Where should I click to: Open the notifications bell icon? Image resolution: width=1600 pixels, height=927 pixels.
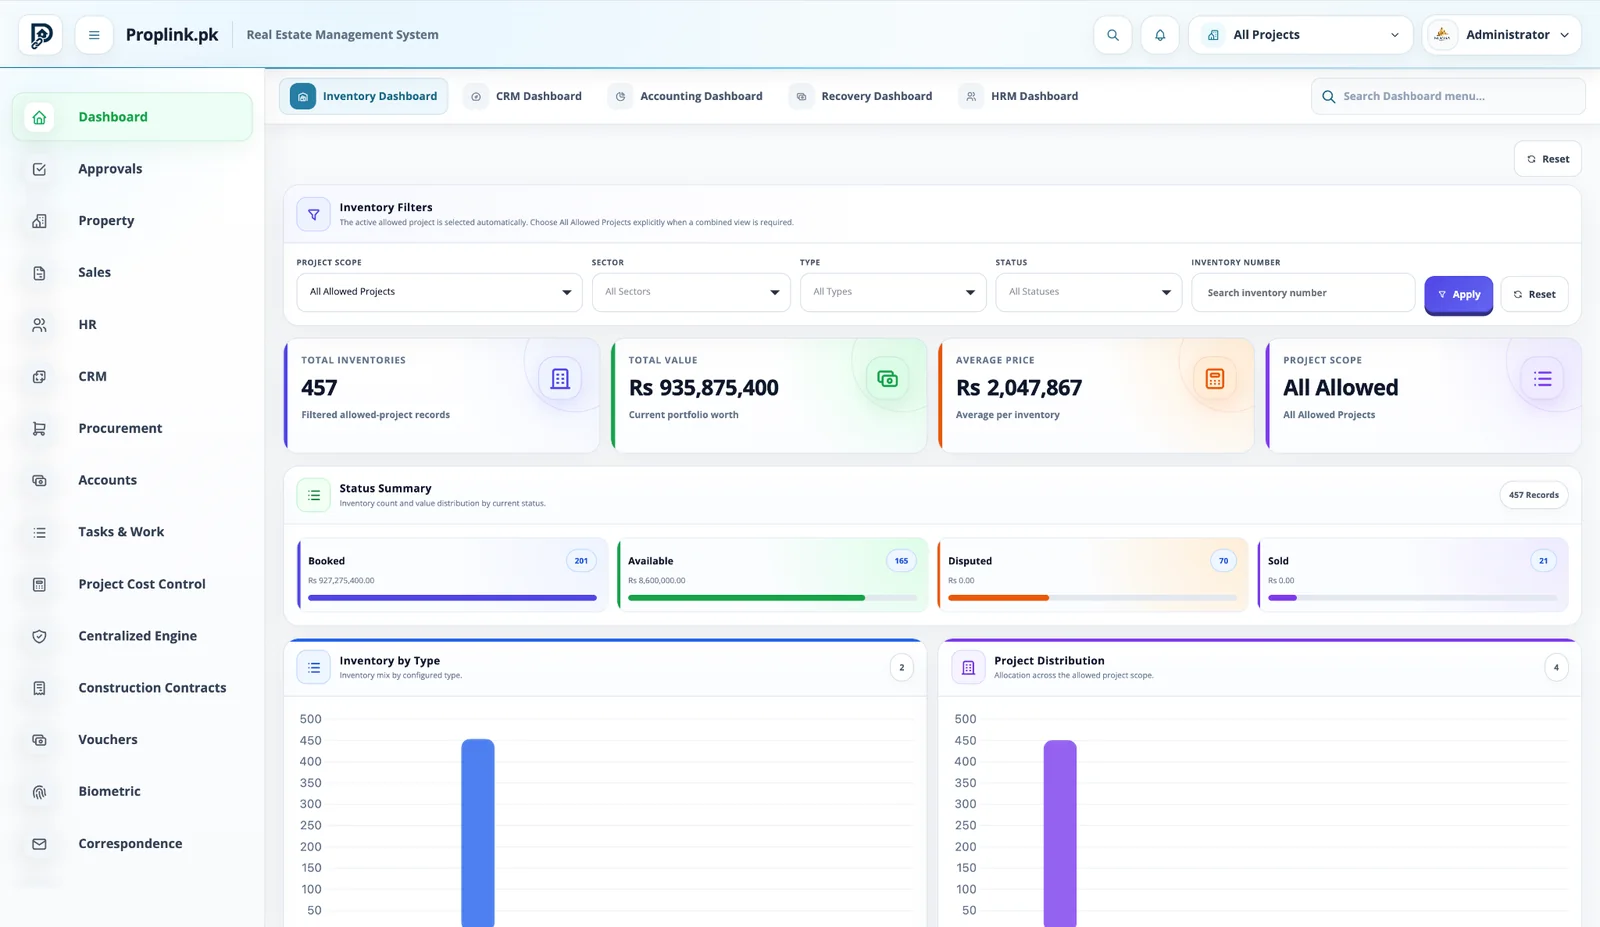1160,35
